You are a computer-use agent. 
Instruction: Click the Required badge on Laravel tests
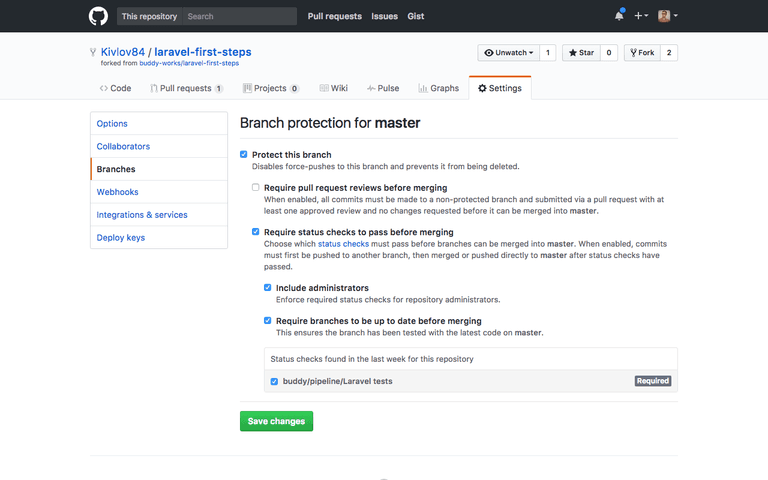(652, 381)
